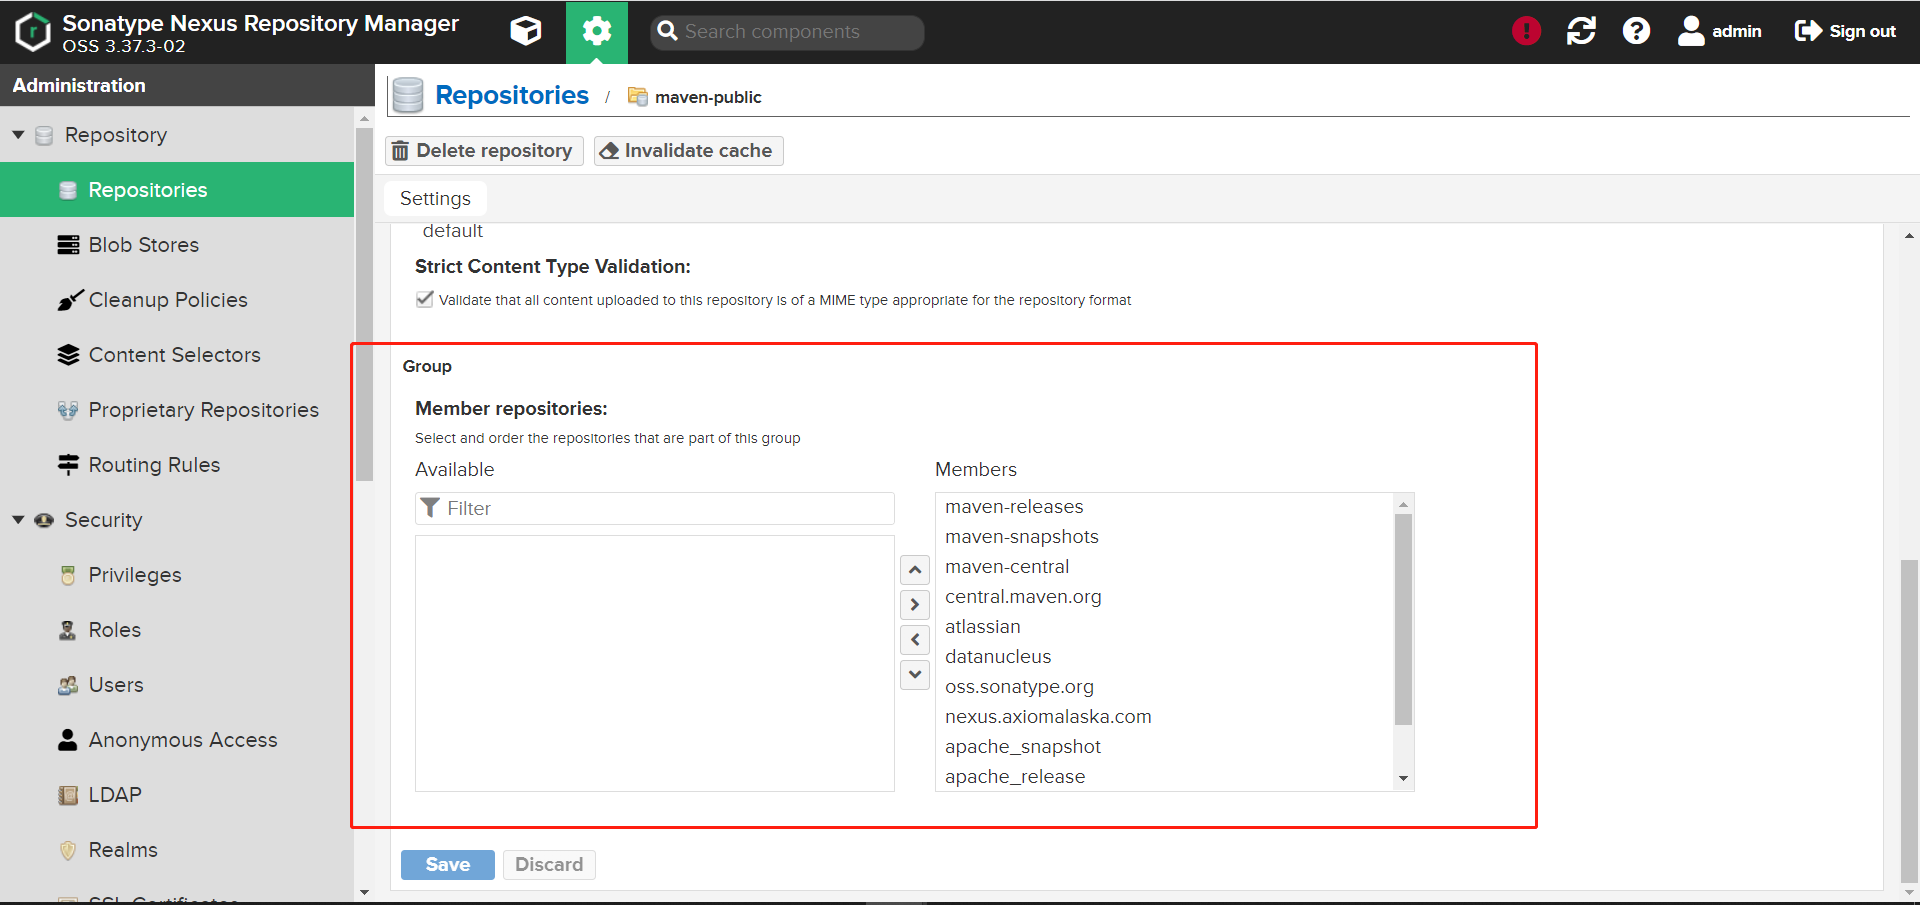
Task: Select oss.sonatype.org in Members list
Action: pyautogui.click(x=1165, y=687)
